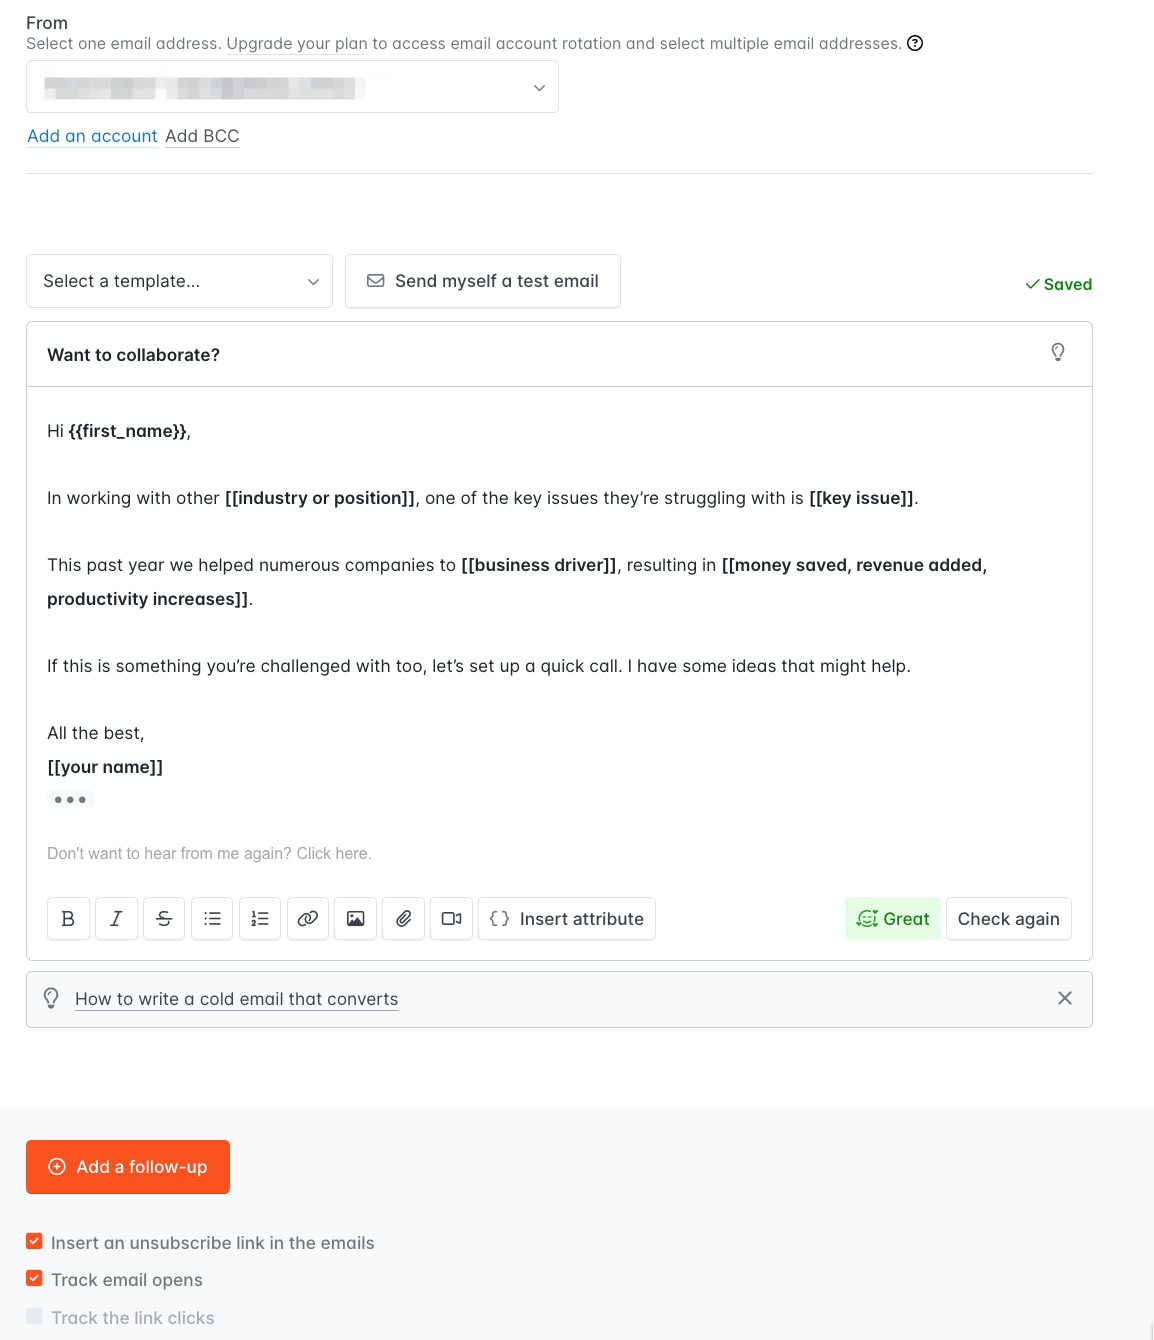Enable the Track the link clicks option
The image size is (1154, 1340).
pyautogui.click(x=34, y=1316)
